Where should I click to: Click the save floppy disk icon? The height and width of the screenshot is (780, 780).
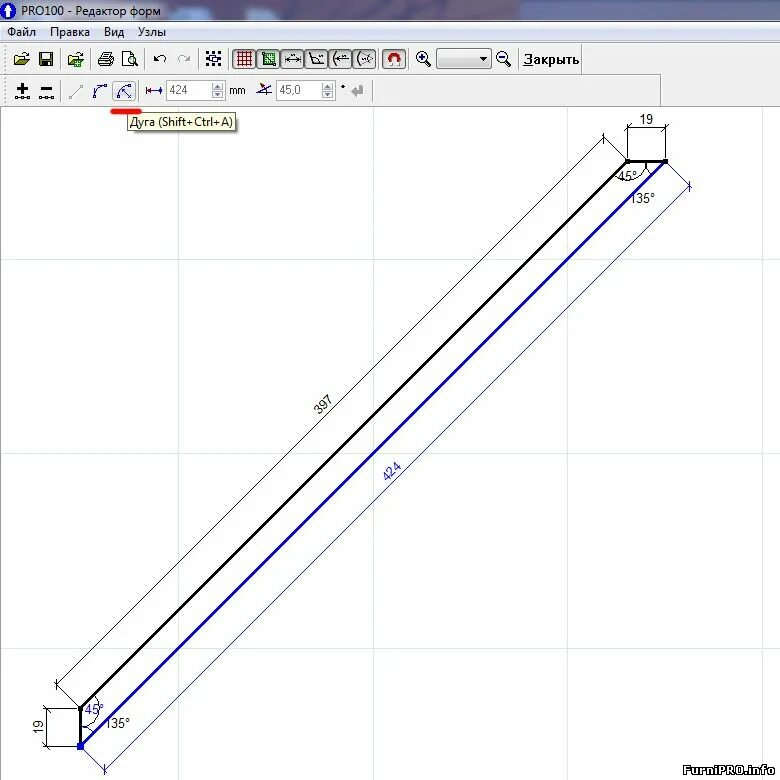46,59
